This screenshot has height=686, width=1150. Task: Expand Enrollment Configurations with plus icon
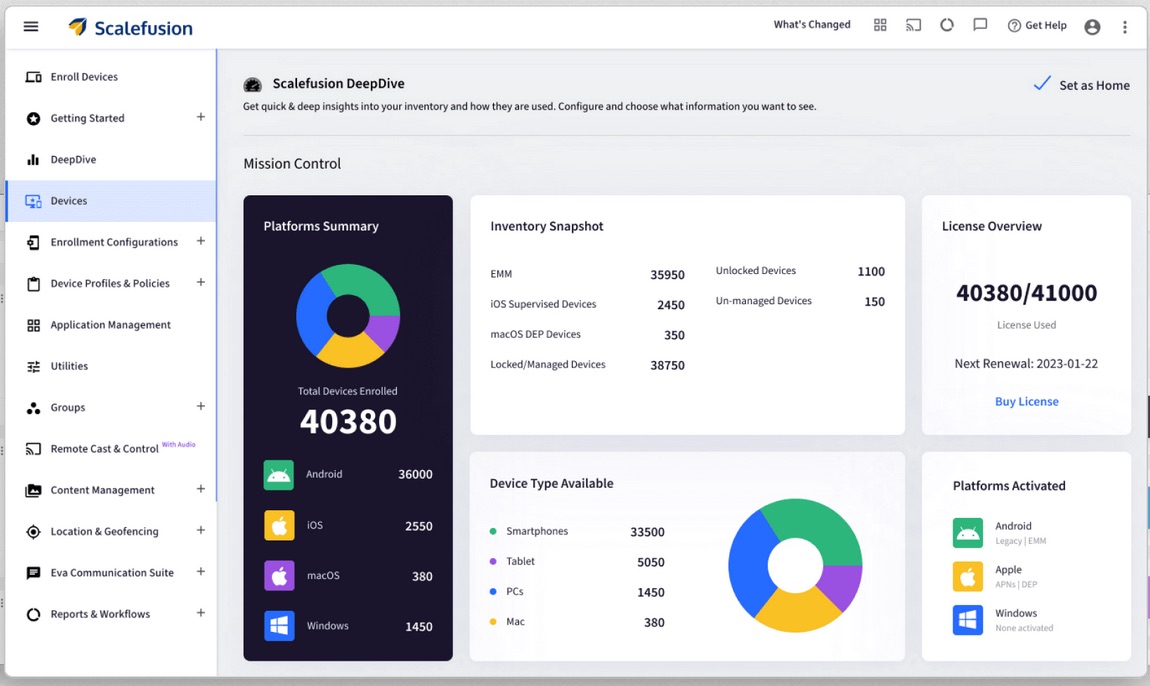tap(200, 241)
